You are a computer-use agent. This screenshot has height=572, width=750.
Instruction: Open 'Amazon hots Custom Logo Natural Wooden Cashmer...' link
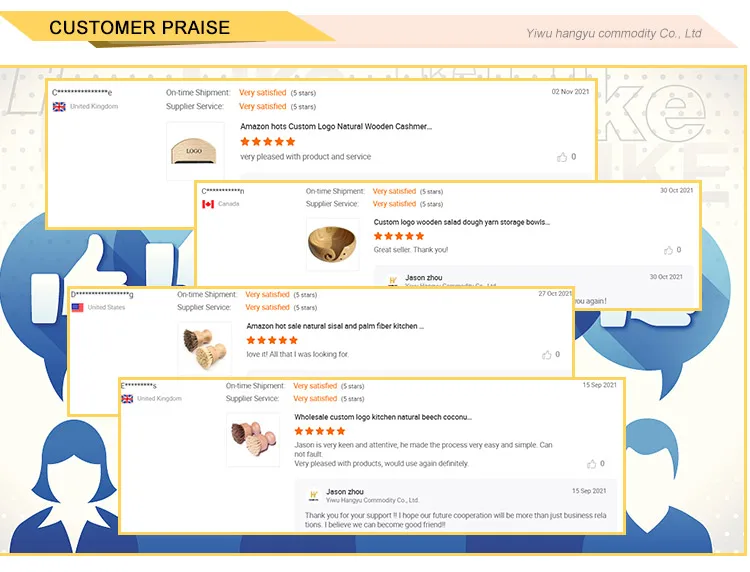336,127
